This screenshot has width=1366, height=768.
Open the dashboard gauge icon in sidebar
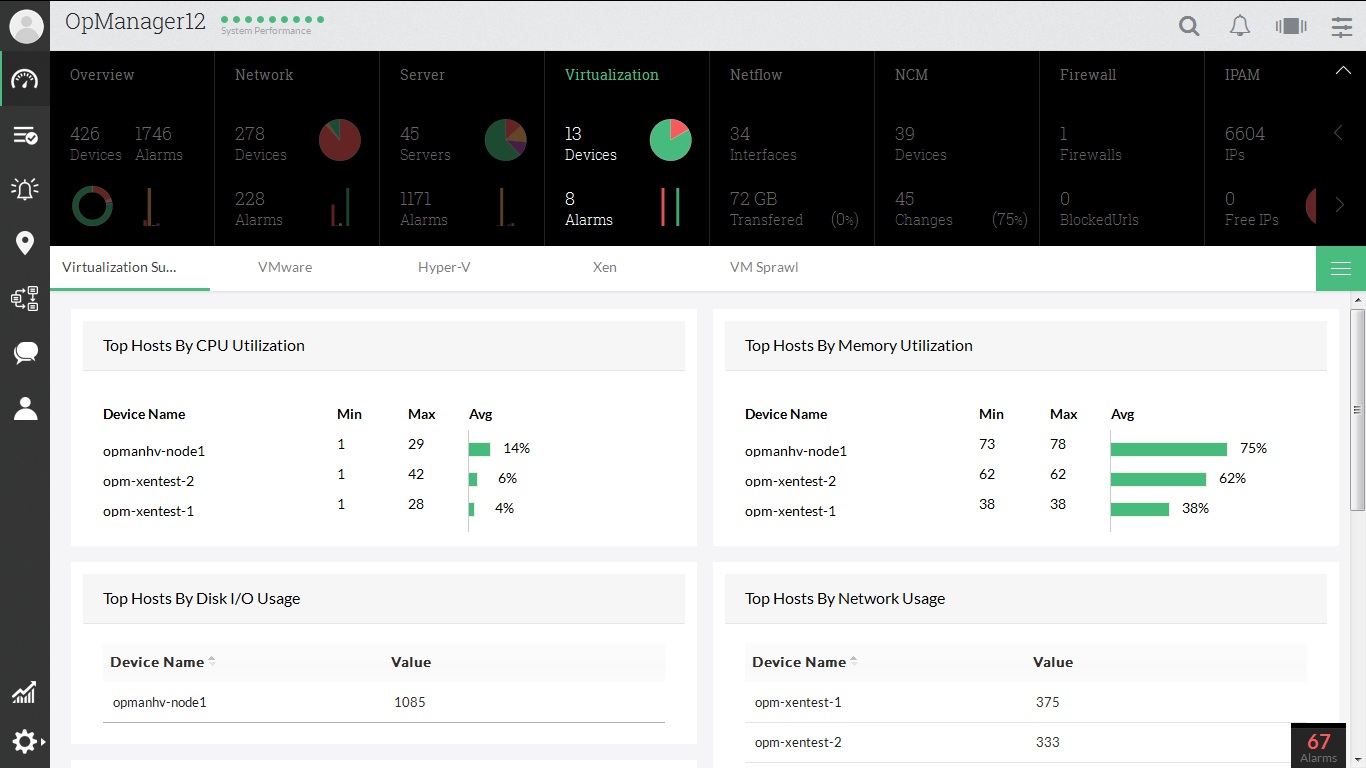(25, 80)
